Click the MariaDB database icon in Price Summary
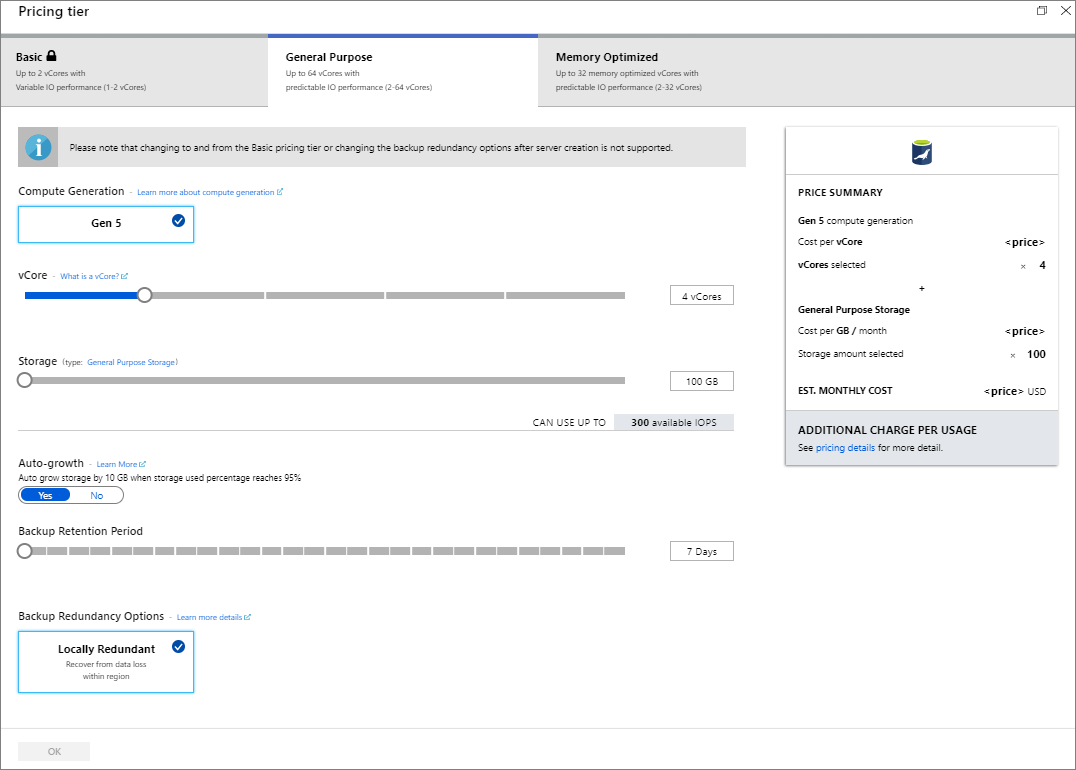The image size is (1076, 770). point(921,153)
